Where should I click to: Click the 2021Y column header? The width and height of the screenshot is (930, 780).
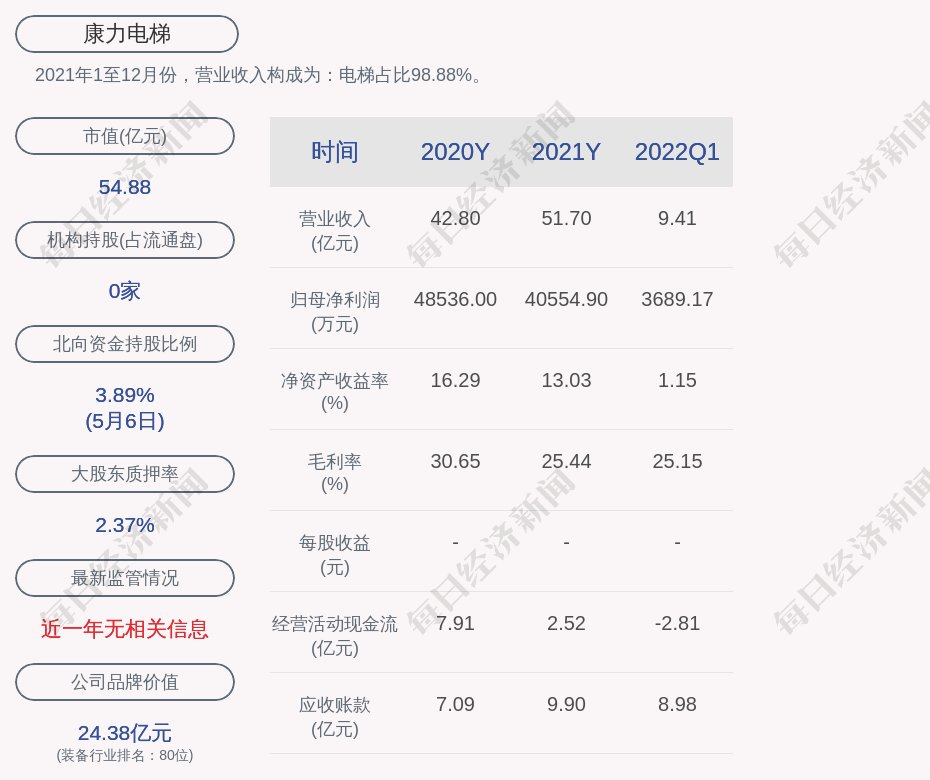pyautogui.click(x=566, y=152)
